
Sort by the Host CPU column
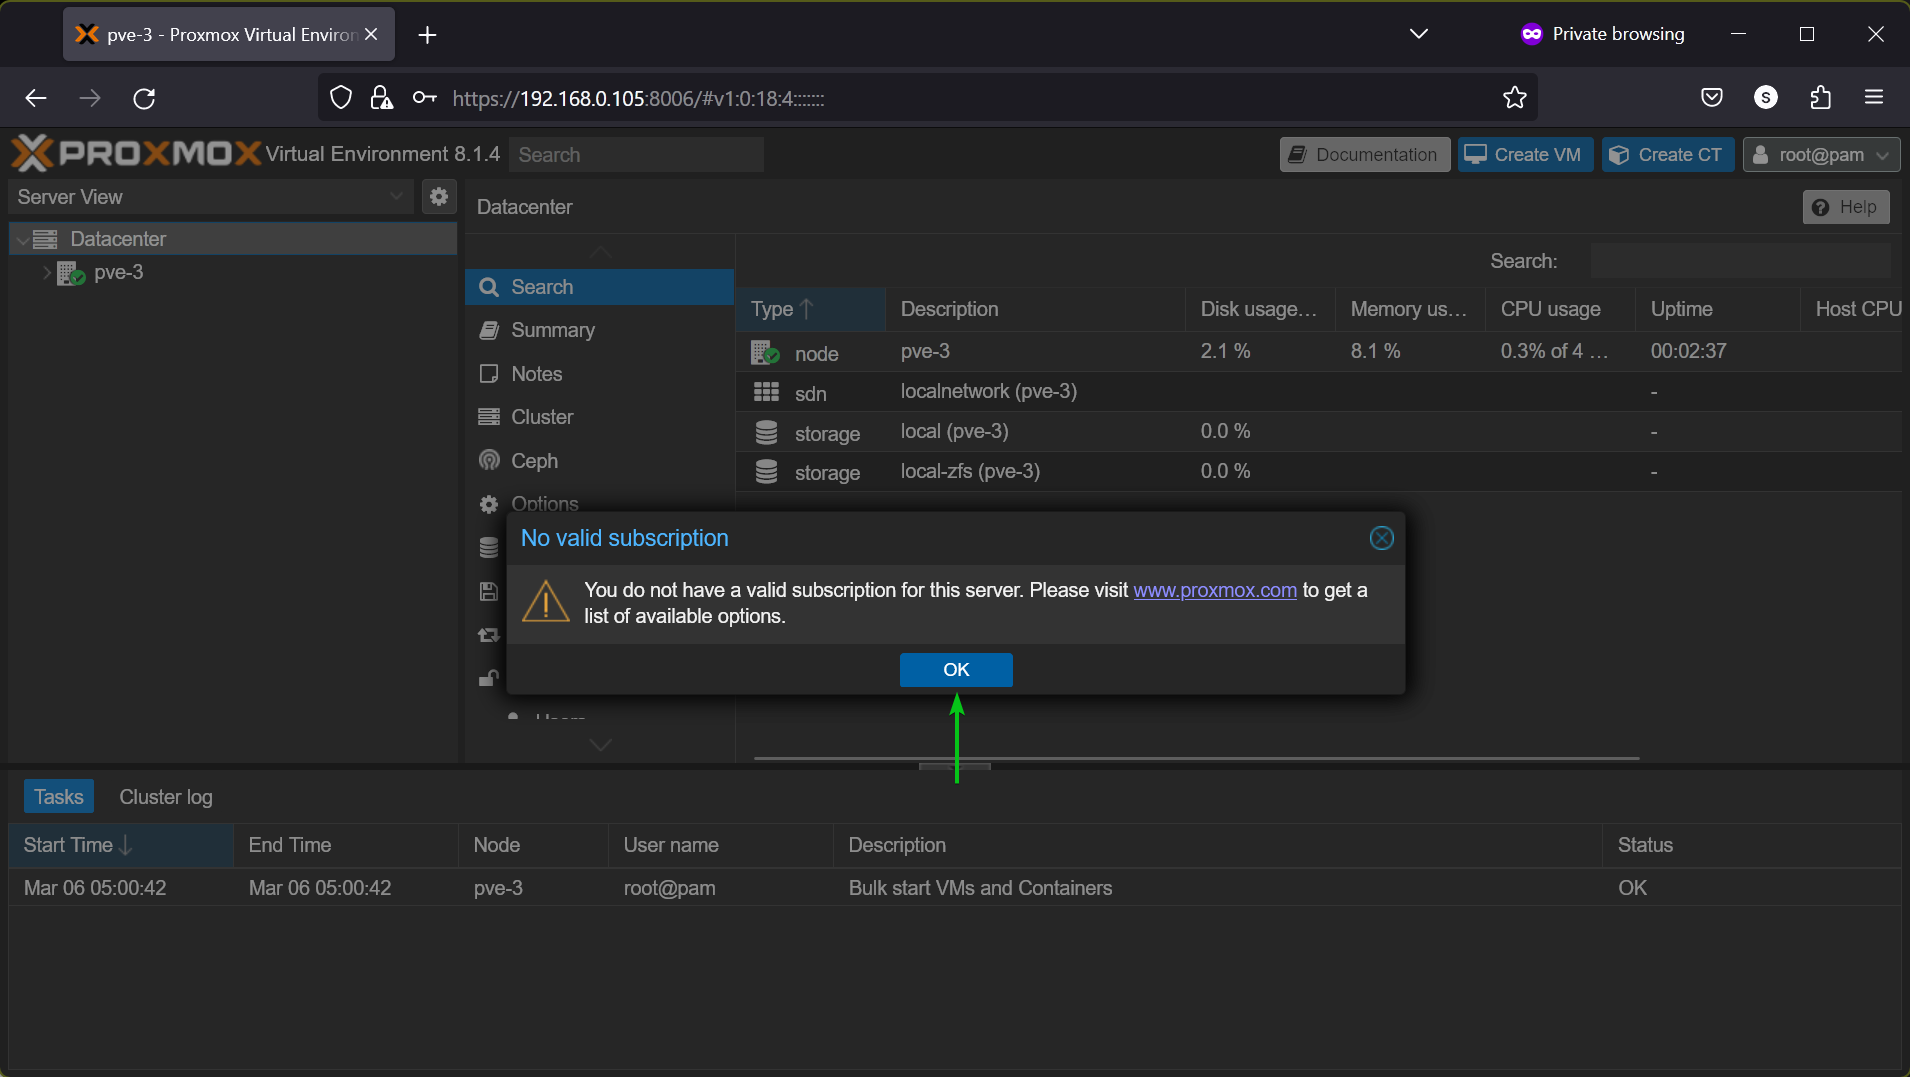(x=1851, y=309)
